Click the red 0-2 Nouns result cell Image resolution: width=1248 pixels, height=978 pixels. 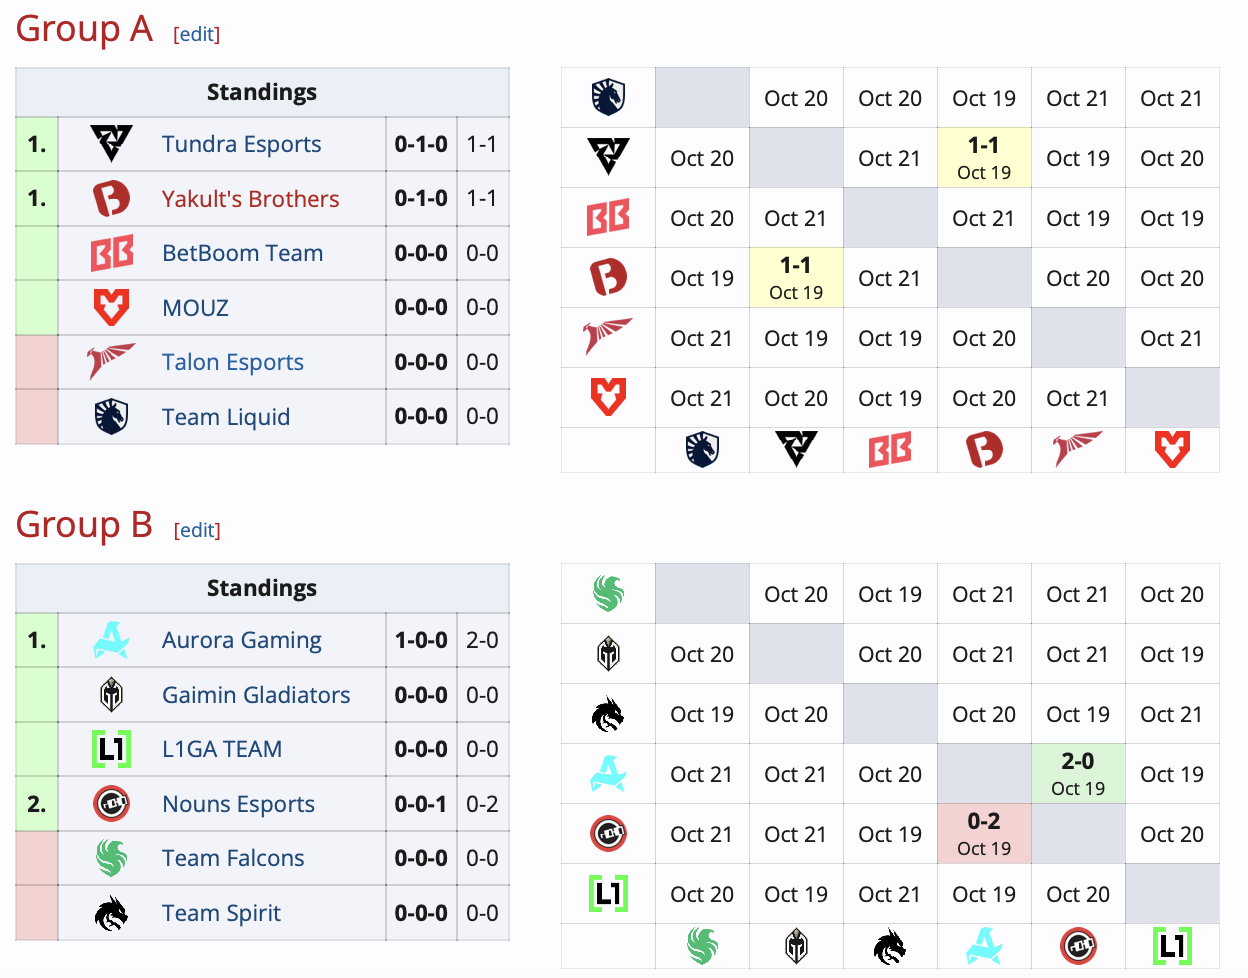click(x=983, y=833)
